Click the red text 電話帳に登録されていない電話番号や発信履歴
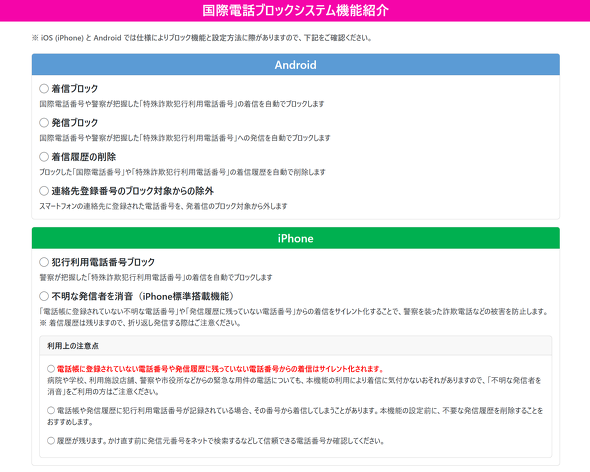Image resolution: width=590 pixels, height=472 pixels. (220, 368)
